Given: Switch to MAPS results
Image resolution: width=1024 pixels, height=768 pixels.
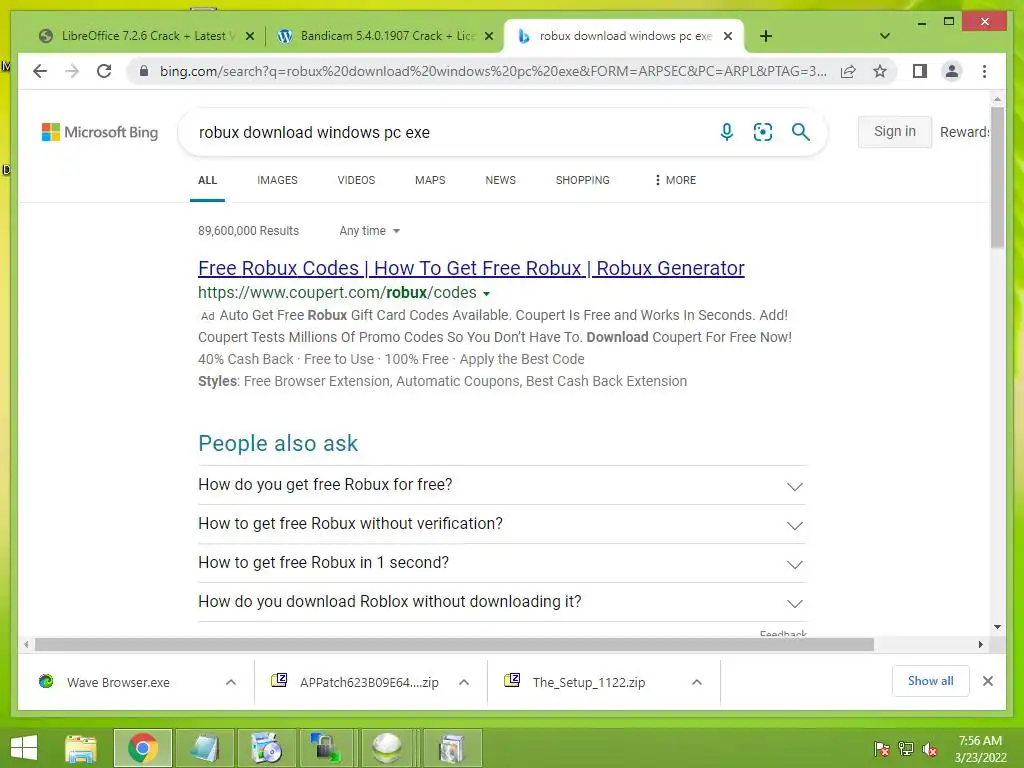Looking at the screenshot, I should point(430,180).
